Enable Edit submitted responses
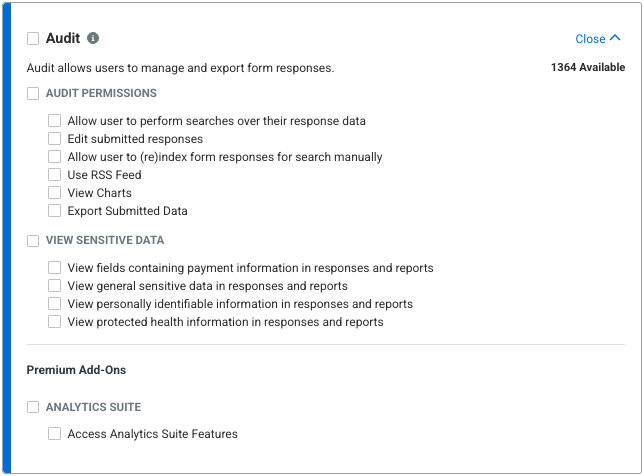The image size is (644, 476). (x=55, y=139)
